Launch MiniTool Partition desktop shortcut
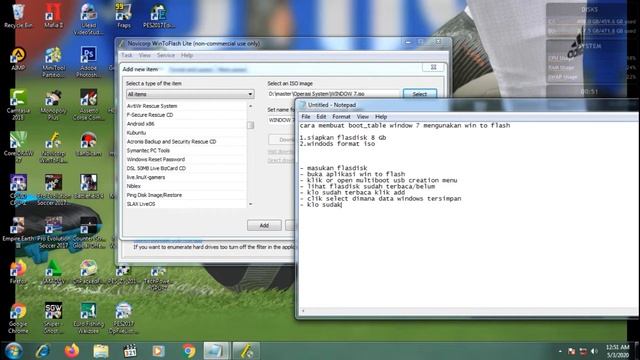This screenshot has height=360, width=640. [x=53, y=62]
